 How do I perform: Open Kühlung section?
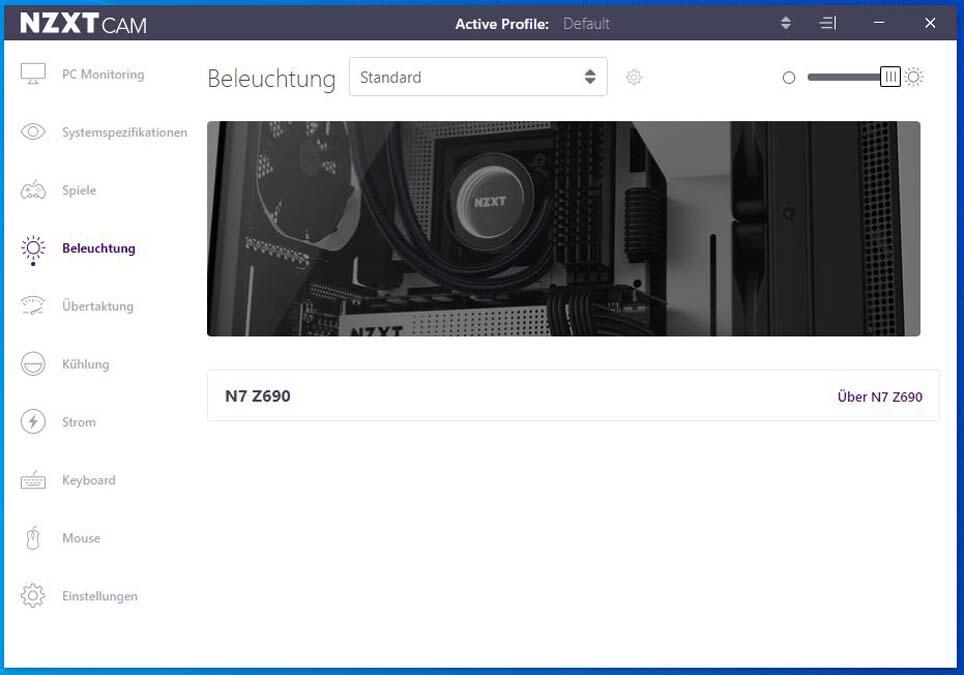tap(85, 364)
